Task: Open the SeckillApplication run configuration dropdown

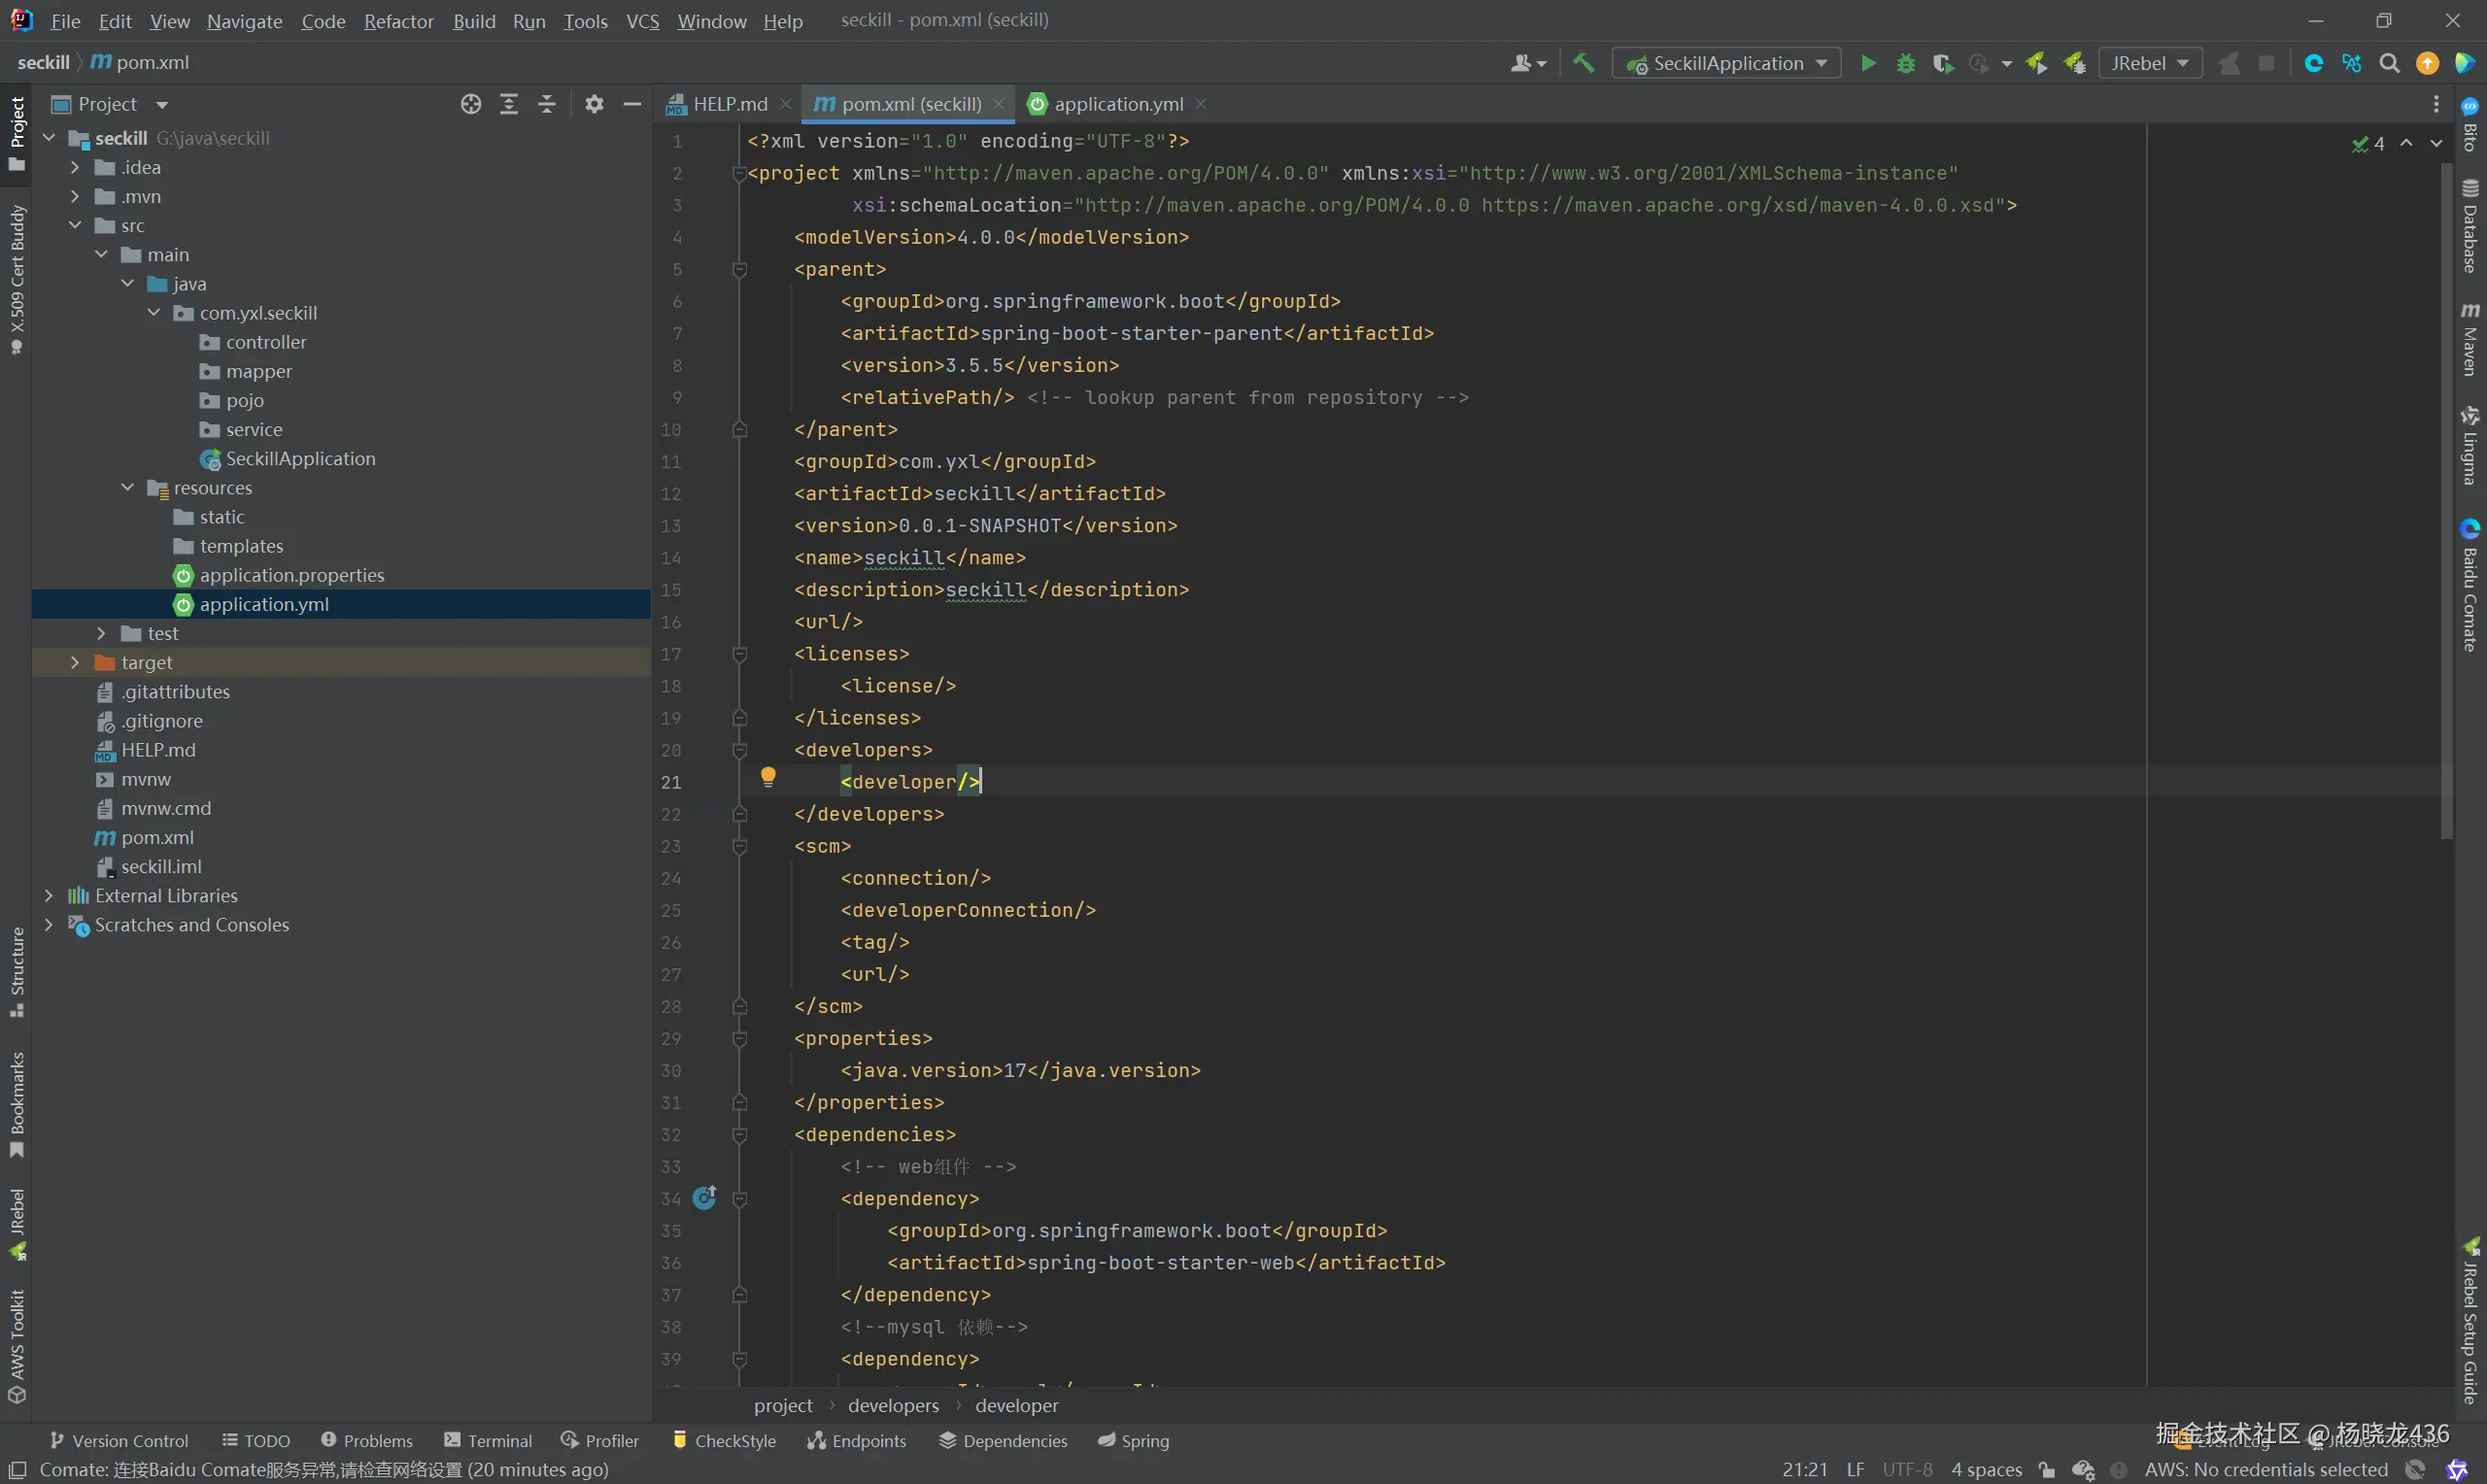Action: pos(1727,63)
